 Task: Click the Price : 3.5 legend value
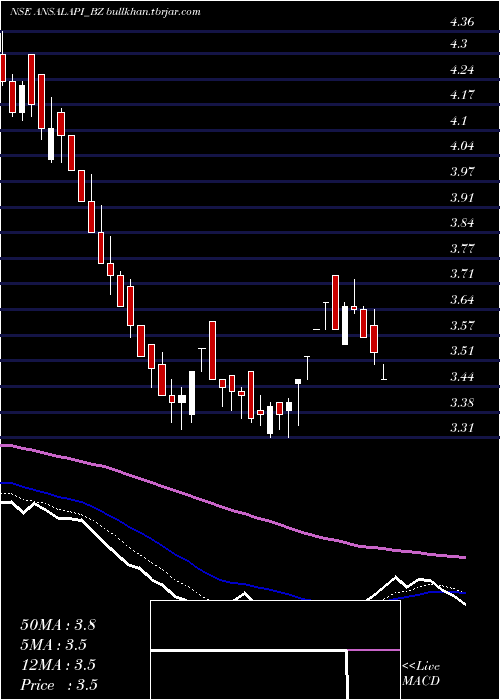click(59, 685)
